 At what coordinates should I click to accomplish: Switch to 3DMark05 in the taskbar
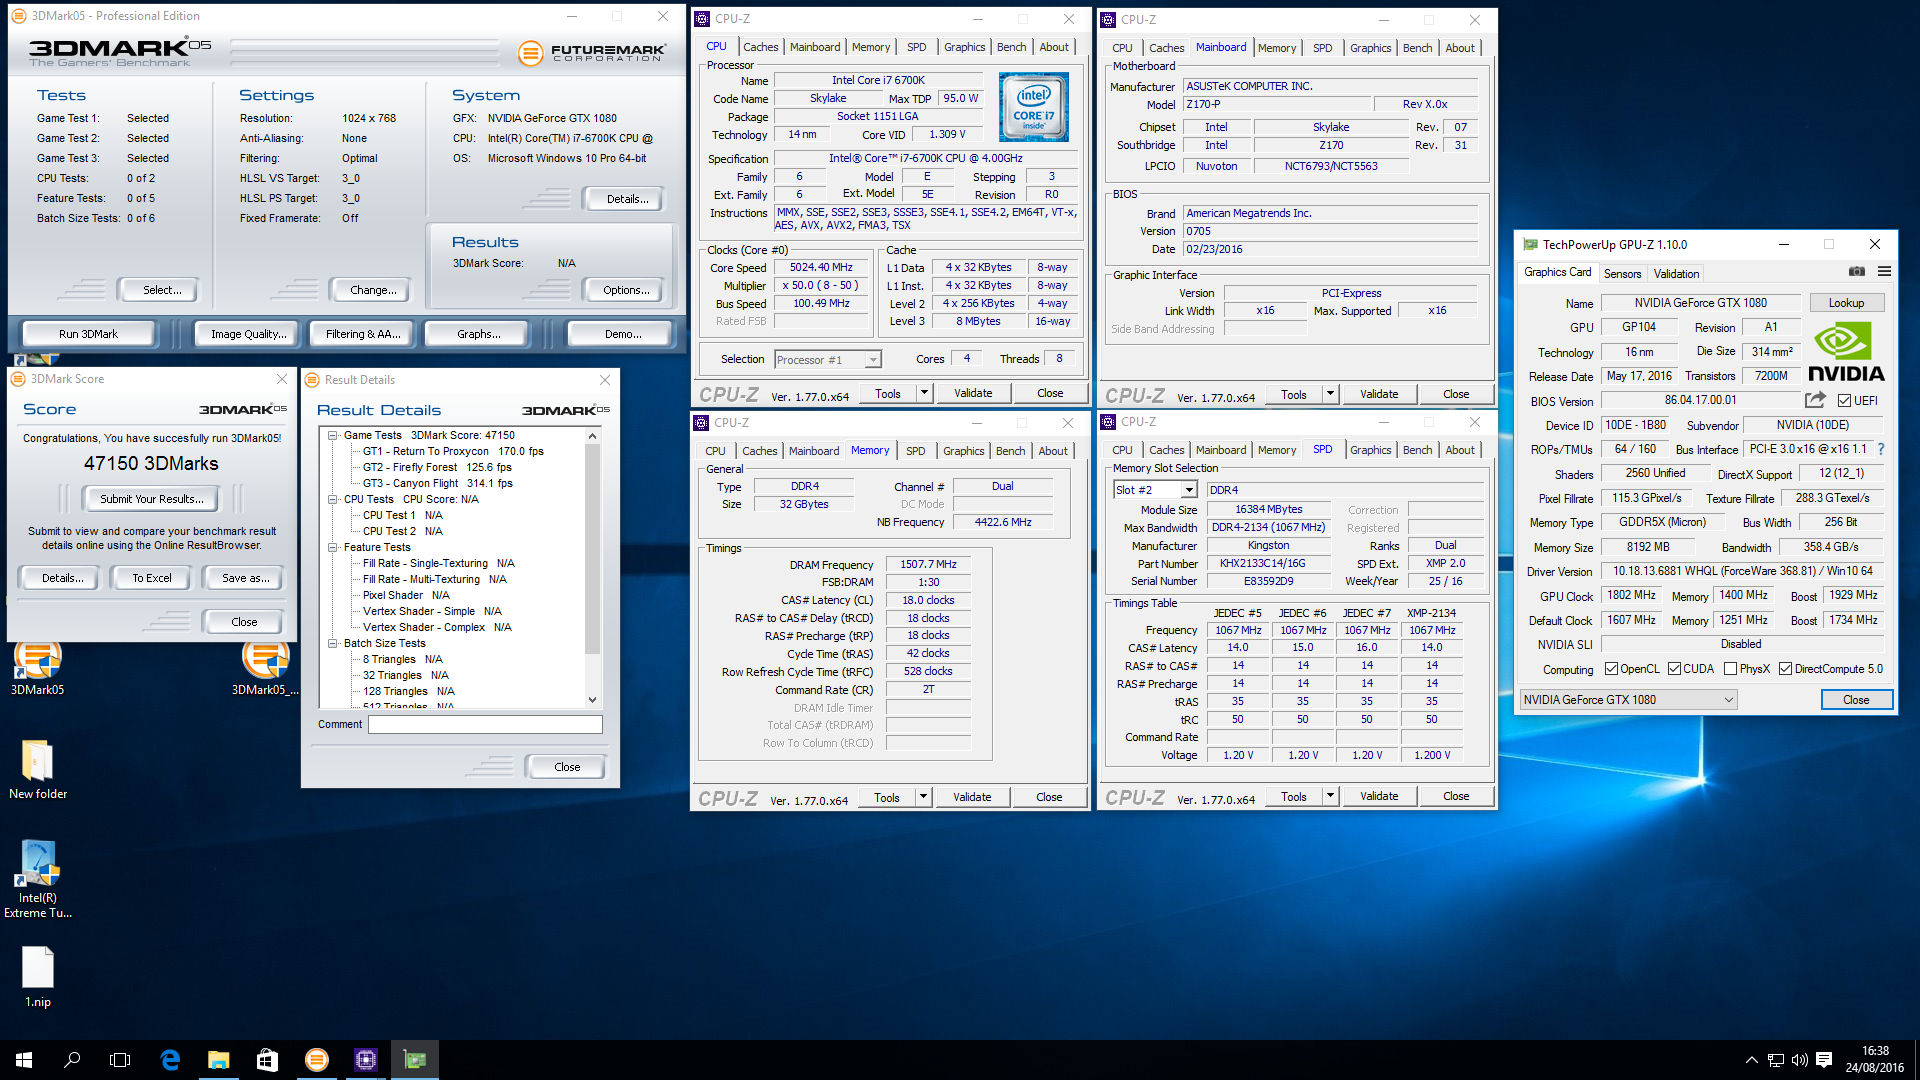tap(316, 1060)
